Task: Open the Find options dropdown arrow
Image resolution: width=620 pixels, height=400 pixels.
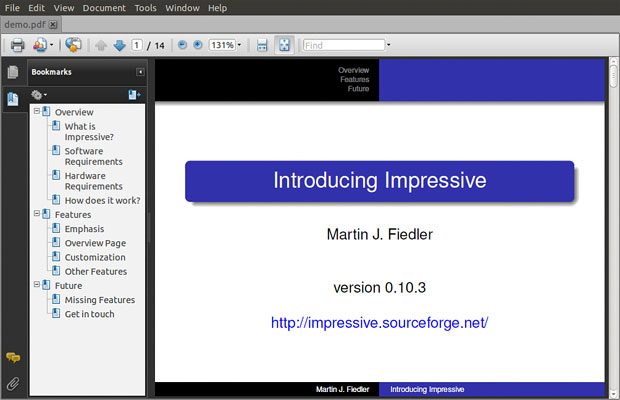Action: tap(388, 45)
